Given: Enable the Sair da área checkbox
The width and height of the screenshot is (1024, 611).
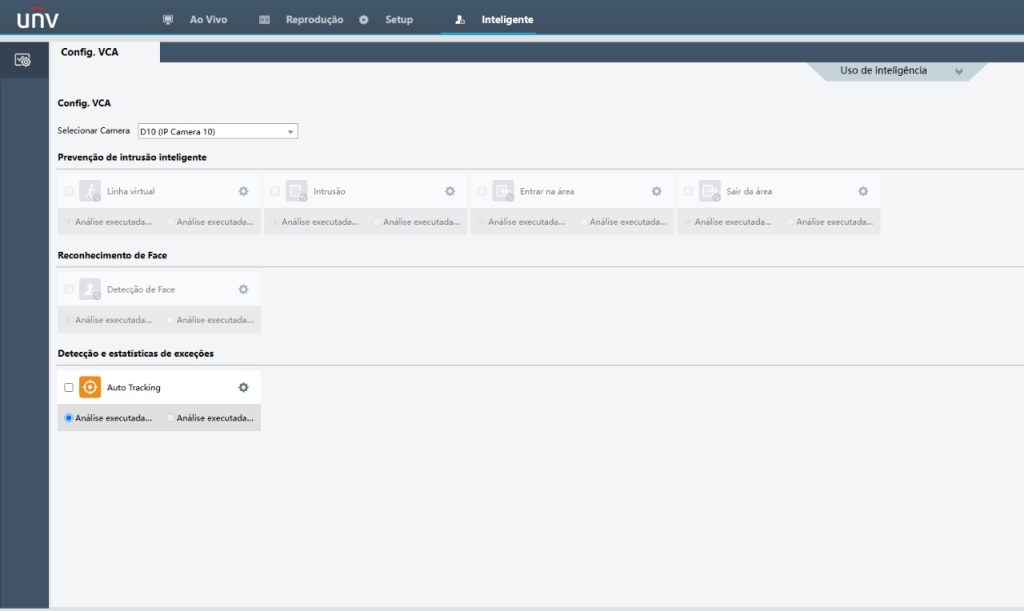Looking at the screenshot, I should [688, 191].
